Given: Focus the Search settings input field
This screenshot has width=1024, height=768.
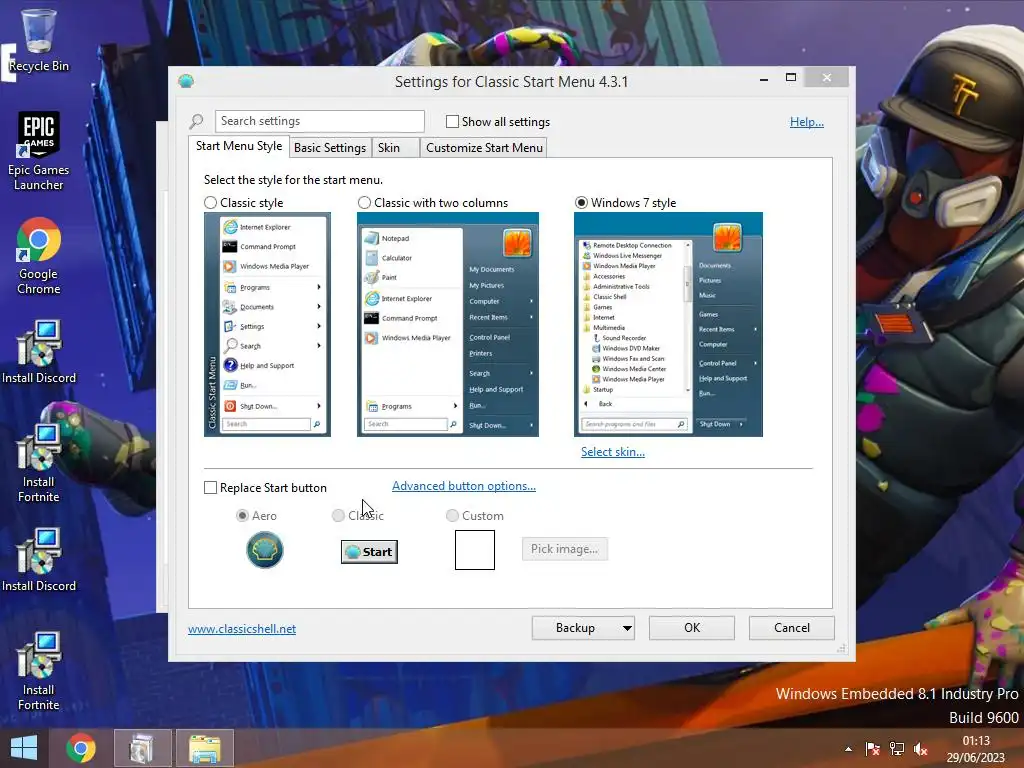Looking at the screenshot, I should coord(319,121).
